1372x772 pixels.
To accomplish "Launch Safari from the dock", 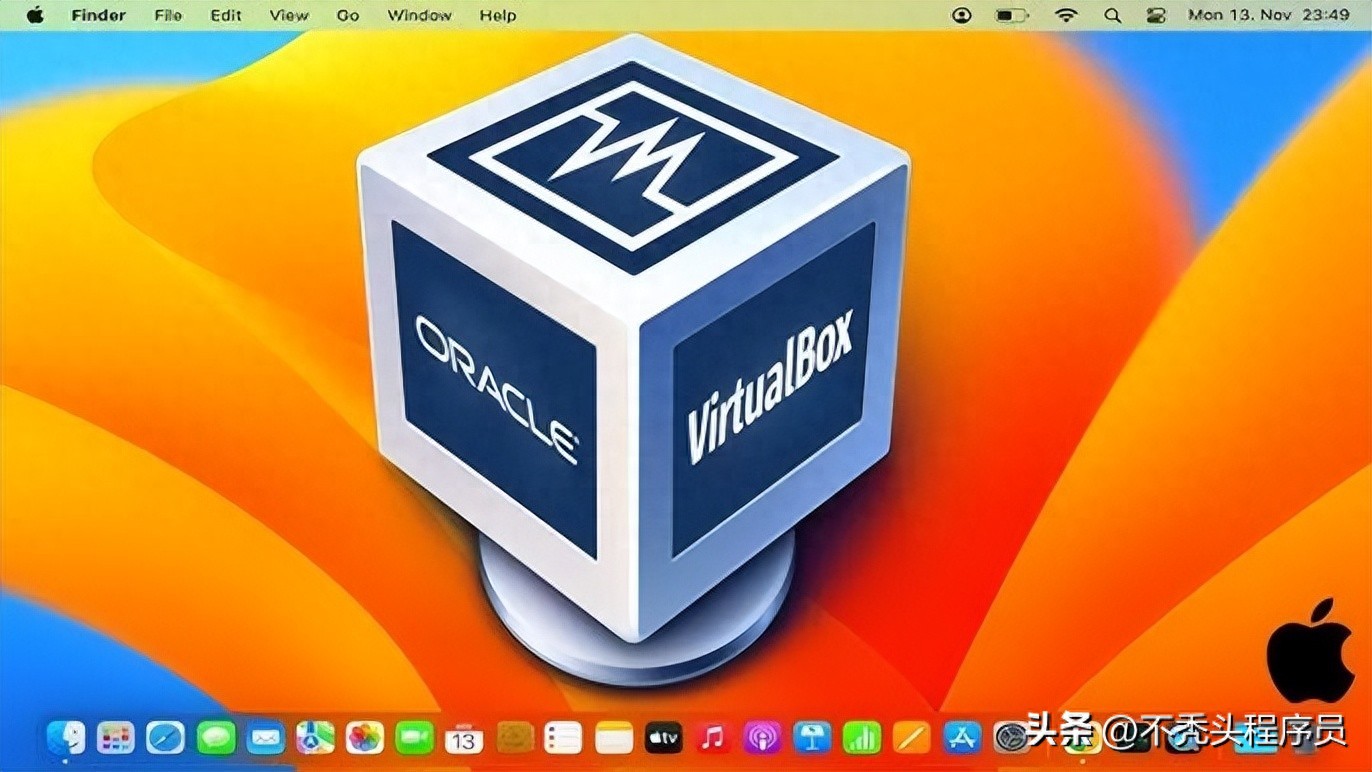I will point(166,738).
